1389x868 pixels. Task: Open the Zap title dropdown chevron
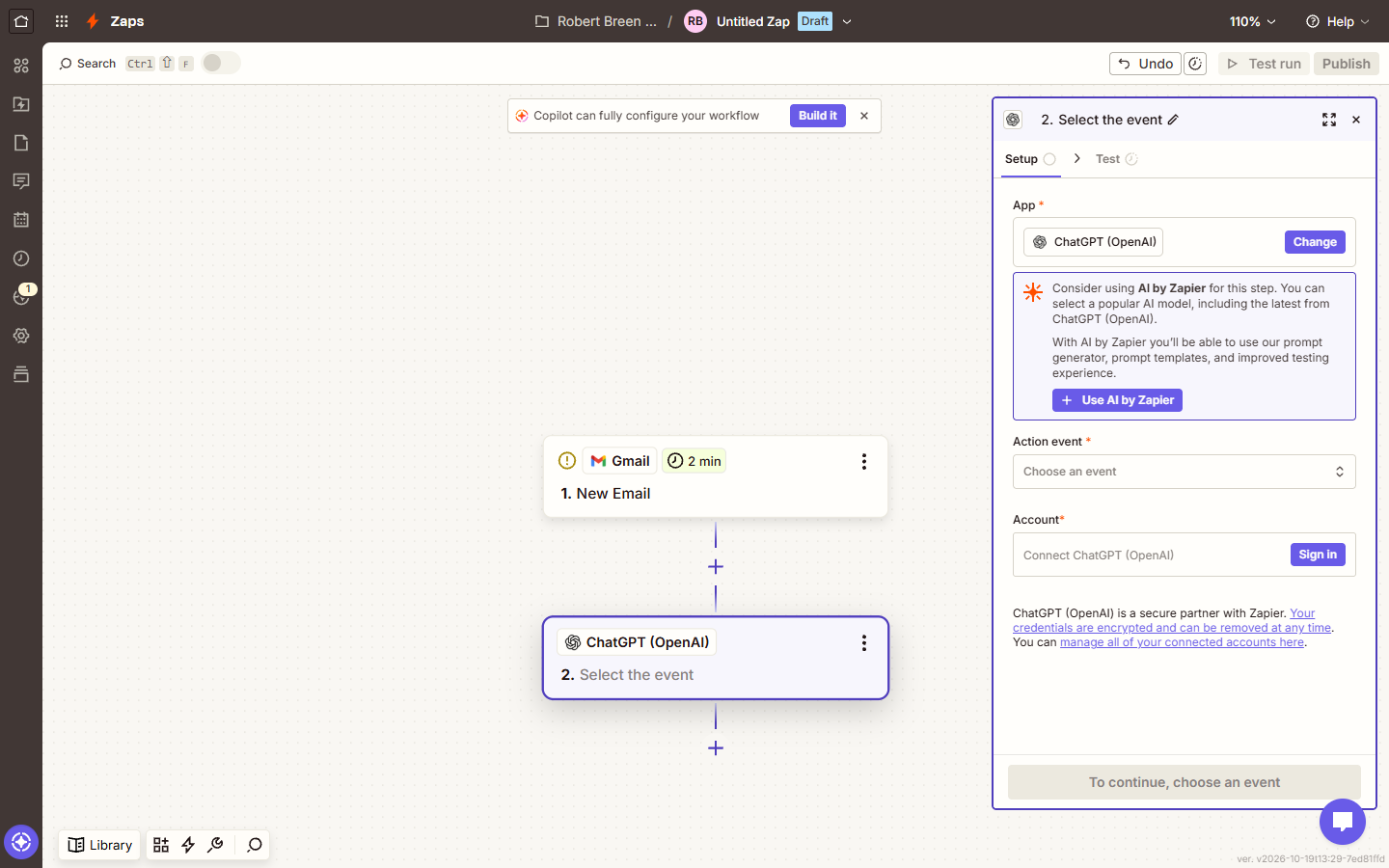(847, 21)
